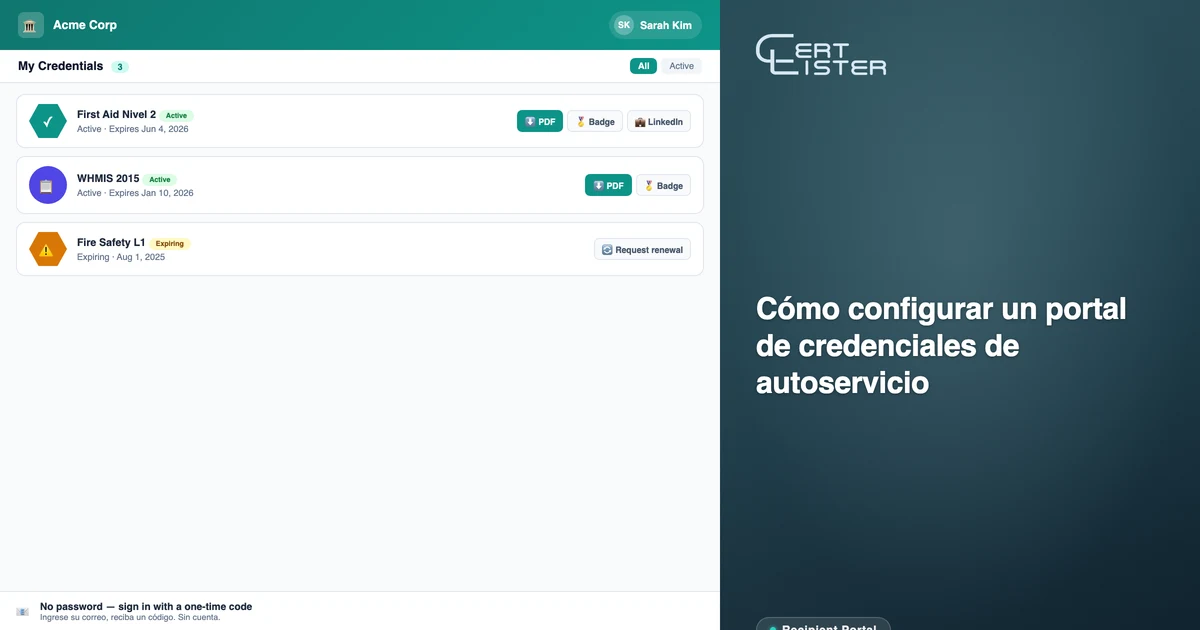Image resolution: width=1200 pixels, height=630 pixels.
Task: Click text "Expiring · Aug 1, 2025"
Action: click(x=121, y=257)
